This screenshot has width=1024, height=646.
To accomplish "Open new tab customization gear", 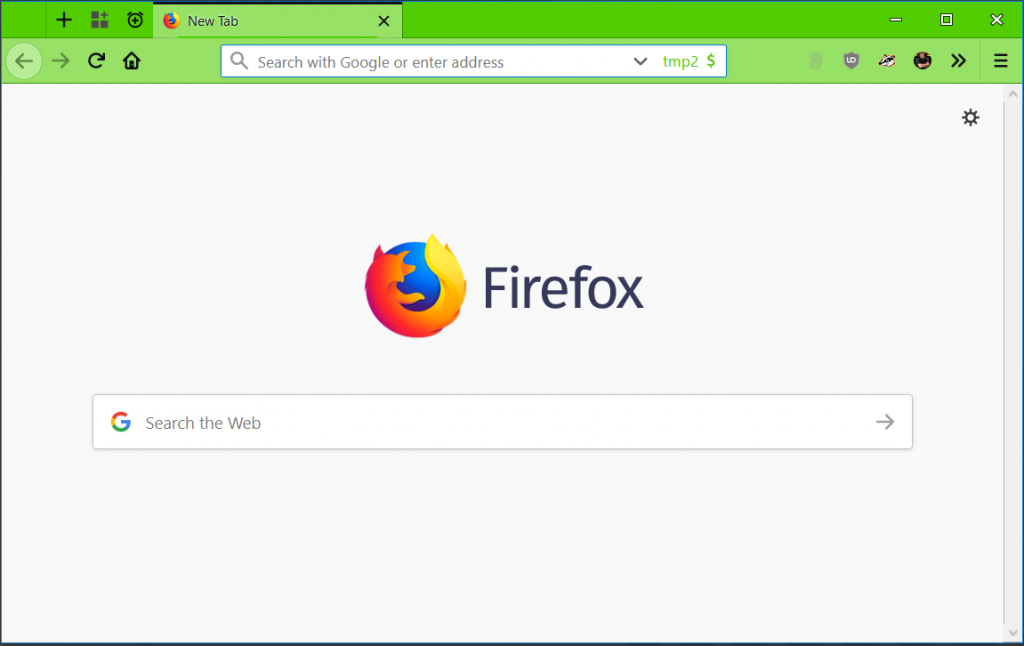I will pos(970,118).
